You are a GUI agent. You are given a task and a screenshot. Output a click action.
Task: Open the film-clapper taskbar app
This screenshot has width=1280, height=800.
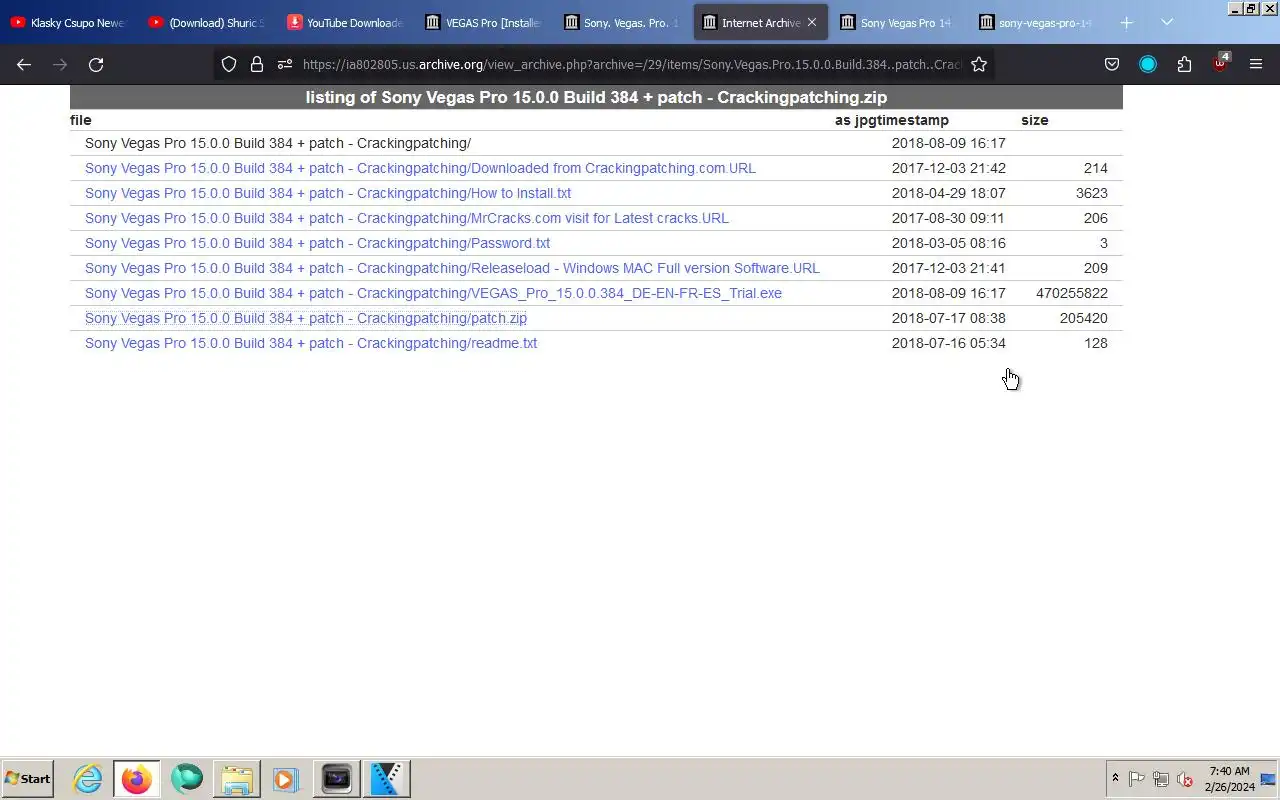[x=386, y=778]
